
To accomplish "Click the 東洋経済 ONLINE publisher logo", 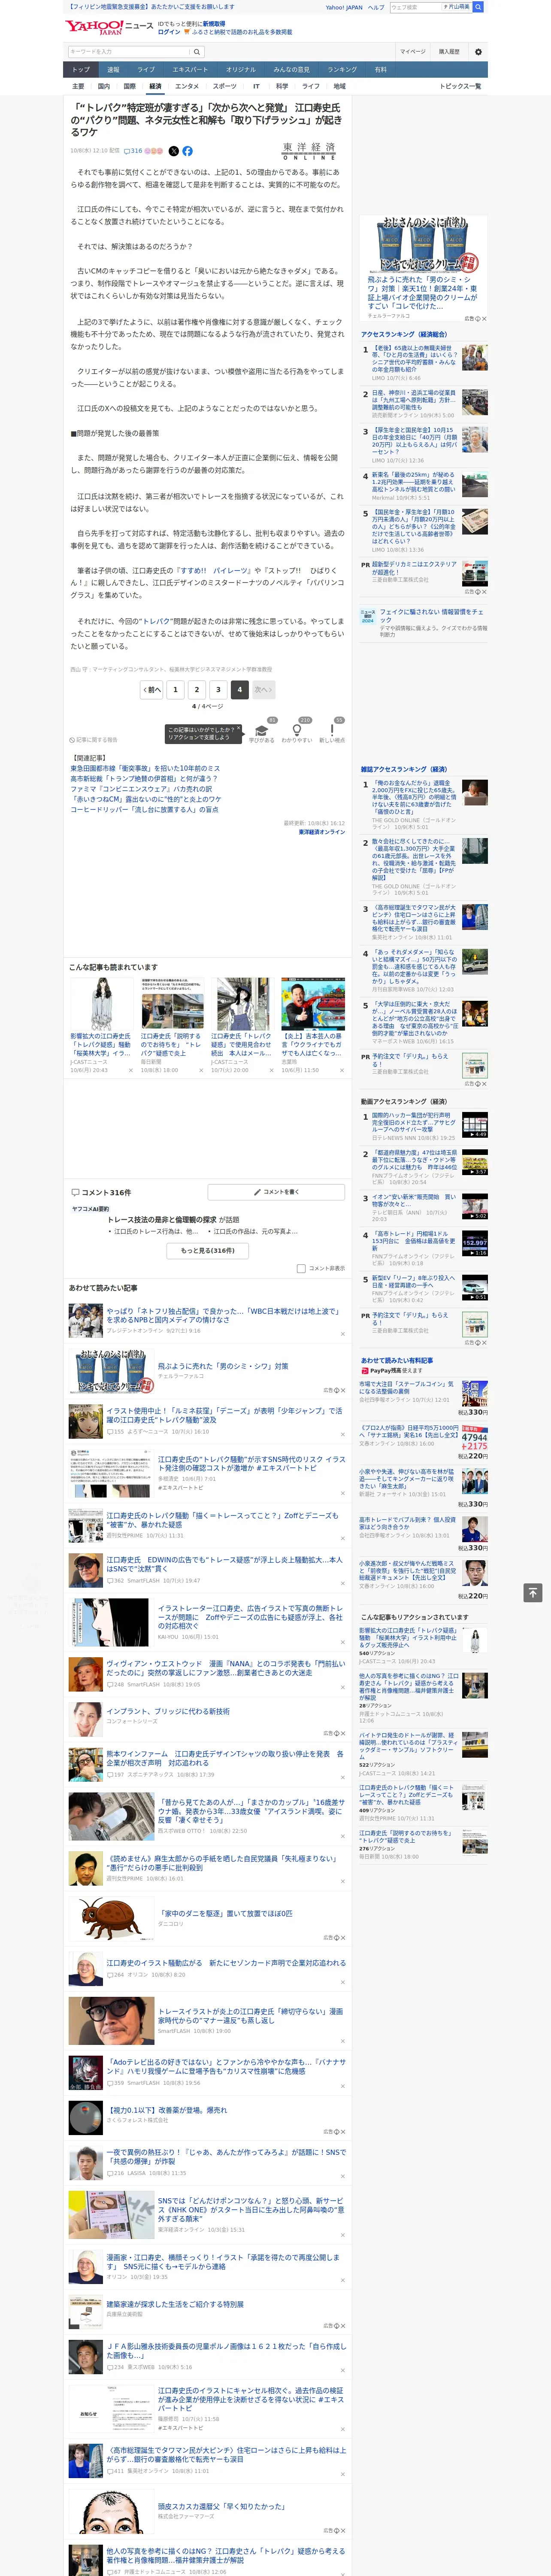I will coord(309,151).
